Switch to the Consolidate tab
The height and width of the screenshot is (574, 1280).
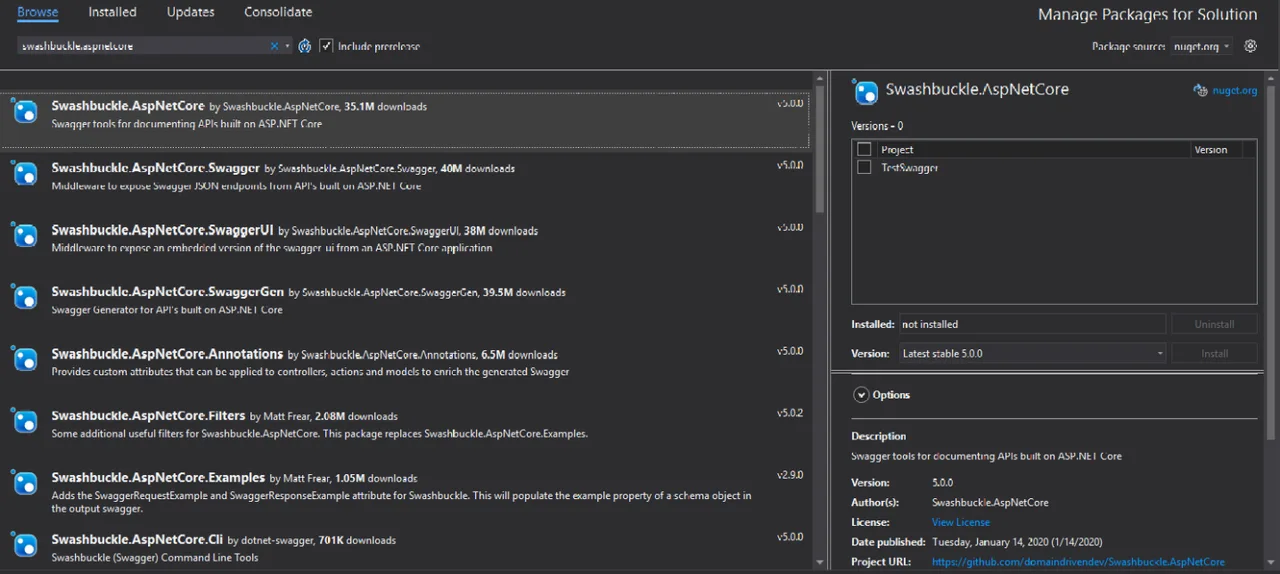click(x=278, y=12)
